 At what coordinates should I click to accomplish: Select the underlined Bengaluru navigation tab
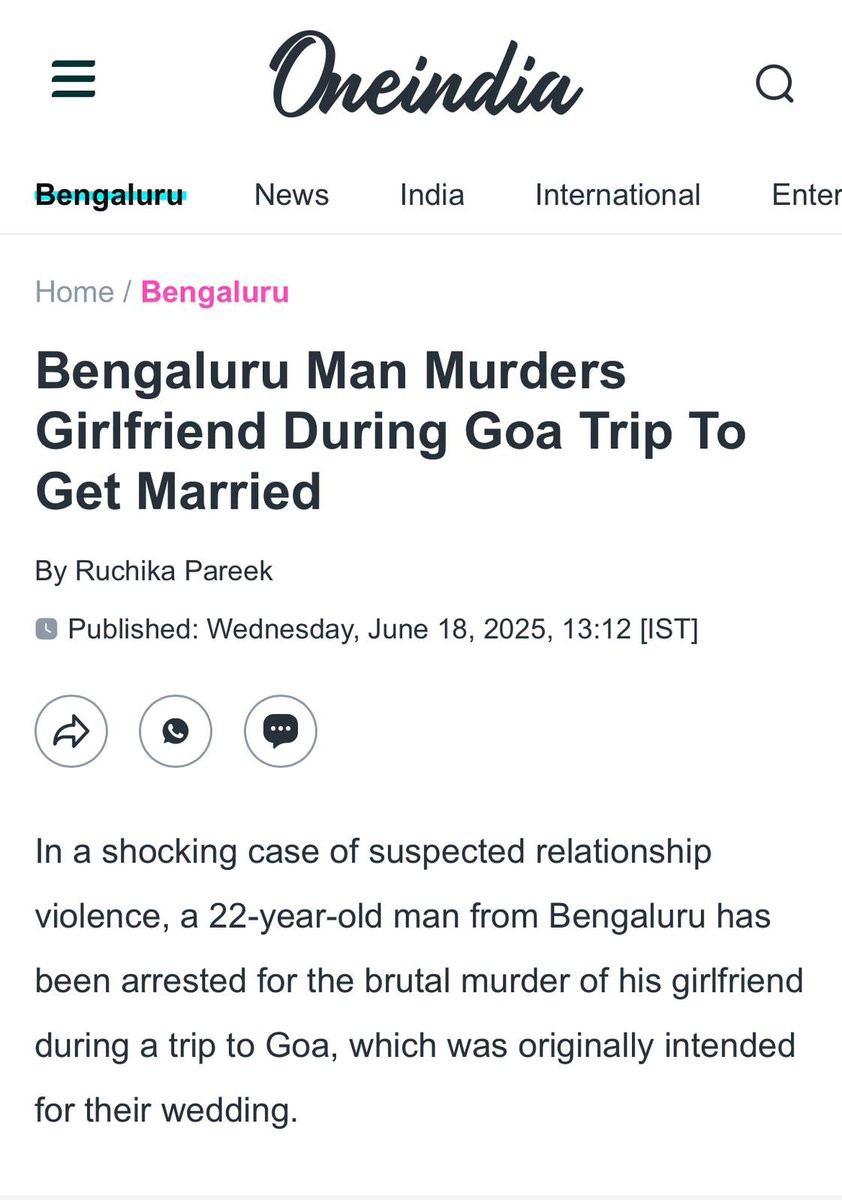[x=109, y=194]
